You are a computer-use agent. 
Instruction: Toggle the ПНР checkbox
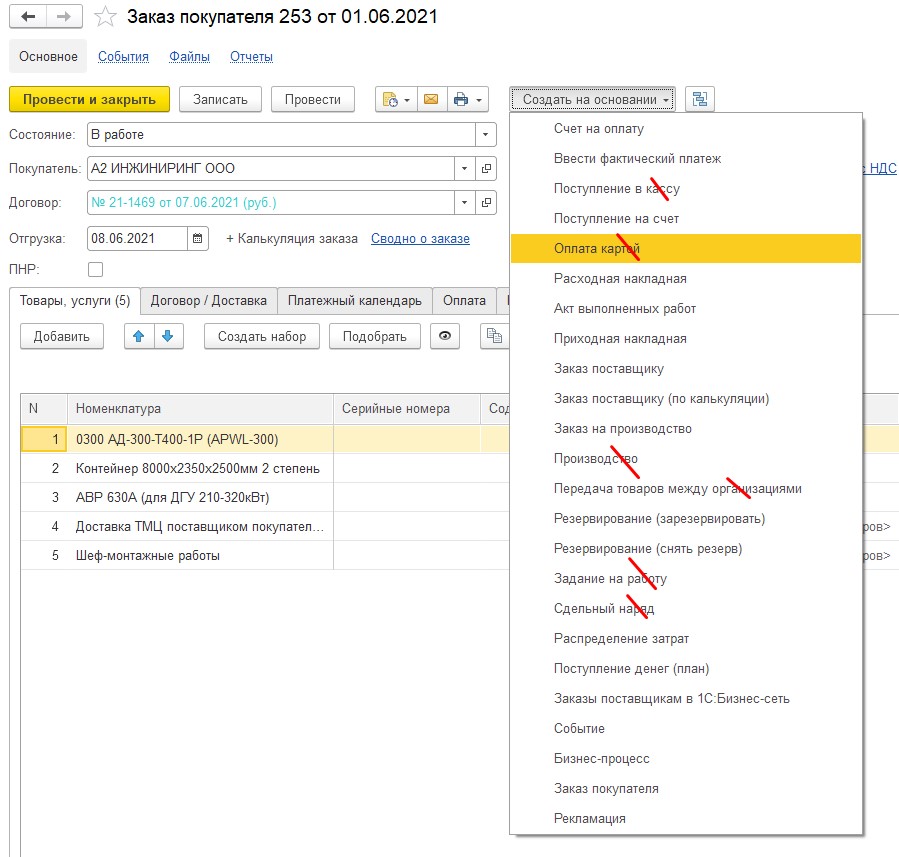[x=96, y=269]
